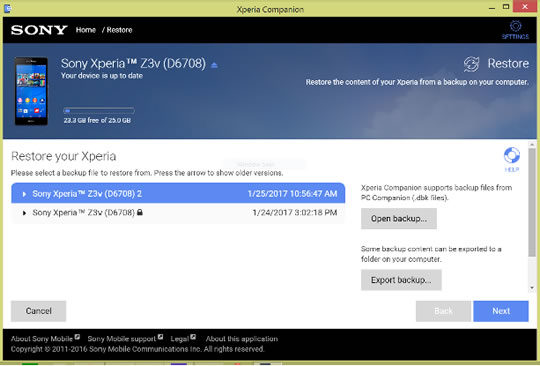Open the Legal link
Viewport: 540px width, 366px height.
click(180, 339)
